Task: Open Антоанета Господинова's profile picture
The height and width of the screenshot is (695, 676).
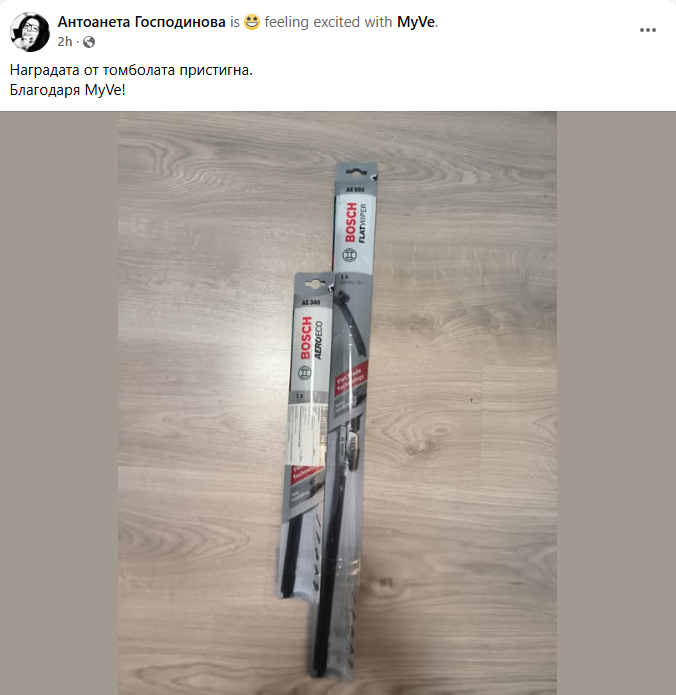Action: 30,32
